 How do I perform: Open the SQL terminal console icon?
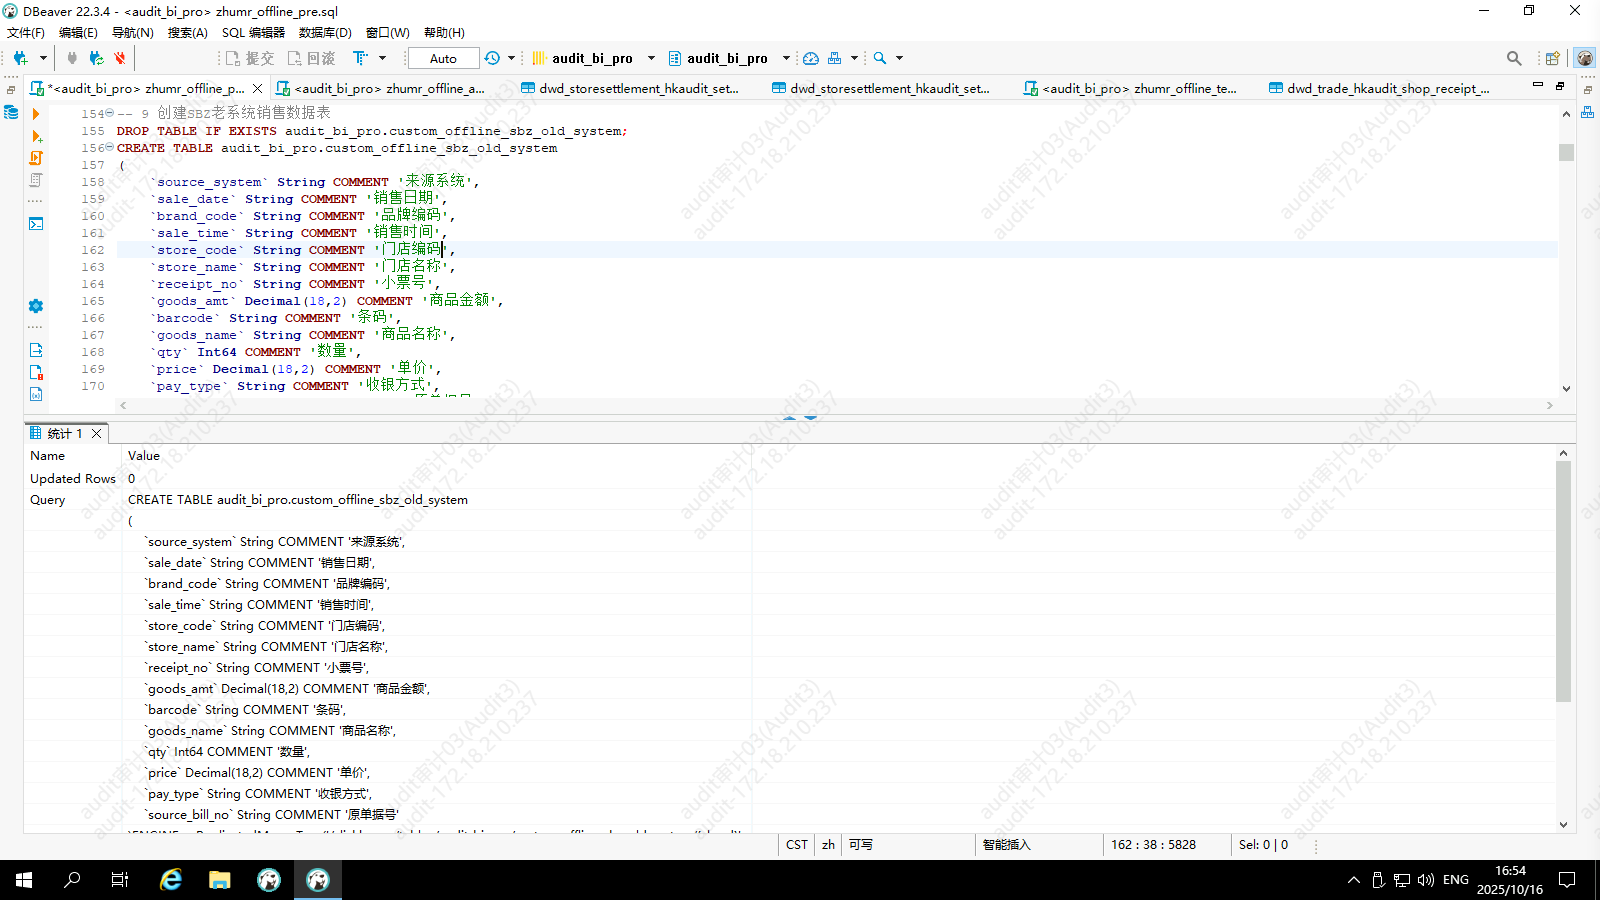(36, 224)
